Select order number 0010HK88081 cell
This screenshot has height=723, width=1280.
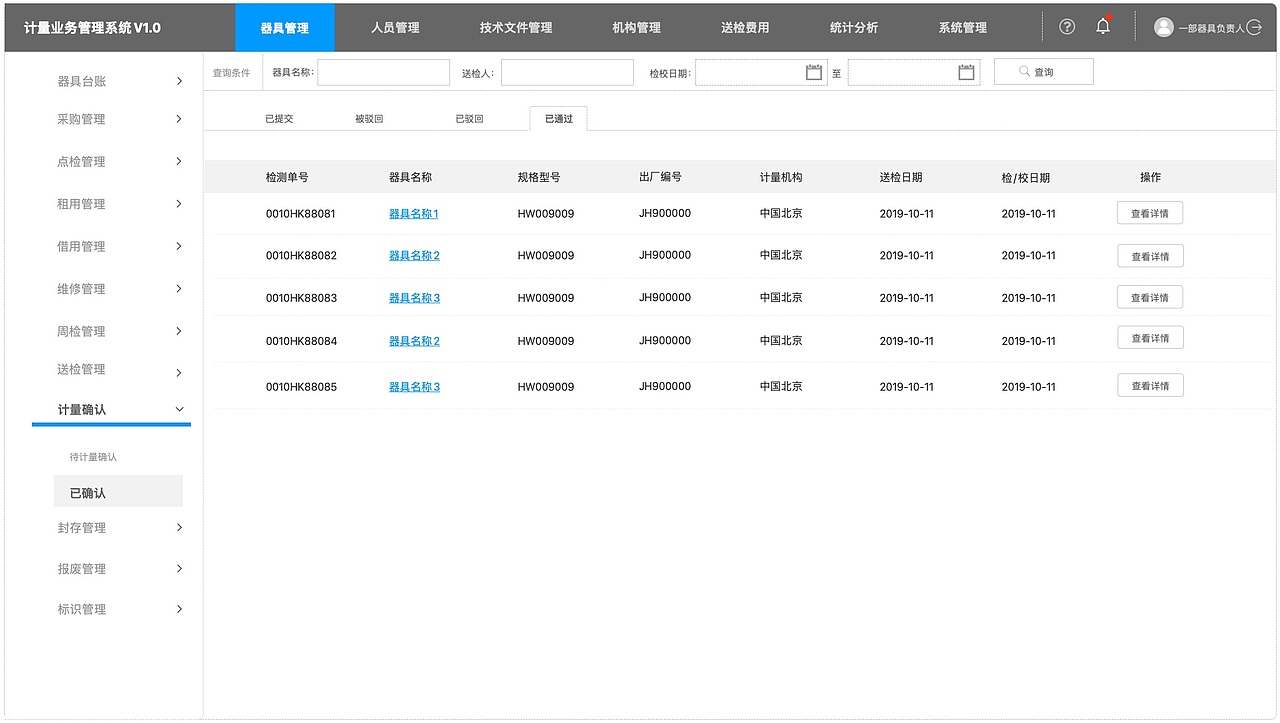click(301, 214)
